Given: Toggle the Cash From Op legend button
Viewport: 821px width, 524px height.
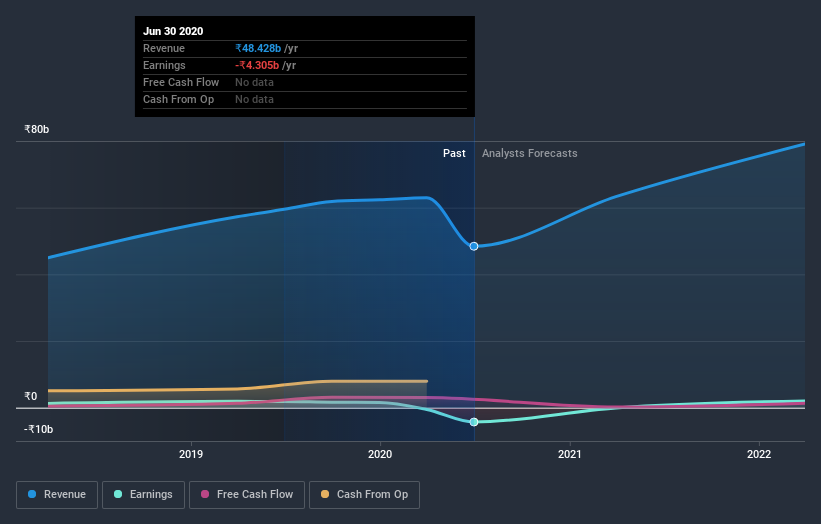Looking at the screenshot, I should click(364, 495).
